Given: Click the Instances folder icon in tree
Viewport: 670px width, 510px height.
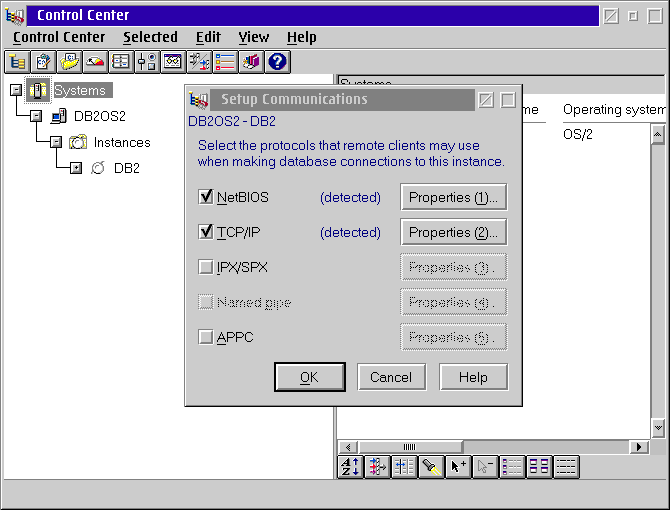Looking at the screenshot, I should [78, 142].
